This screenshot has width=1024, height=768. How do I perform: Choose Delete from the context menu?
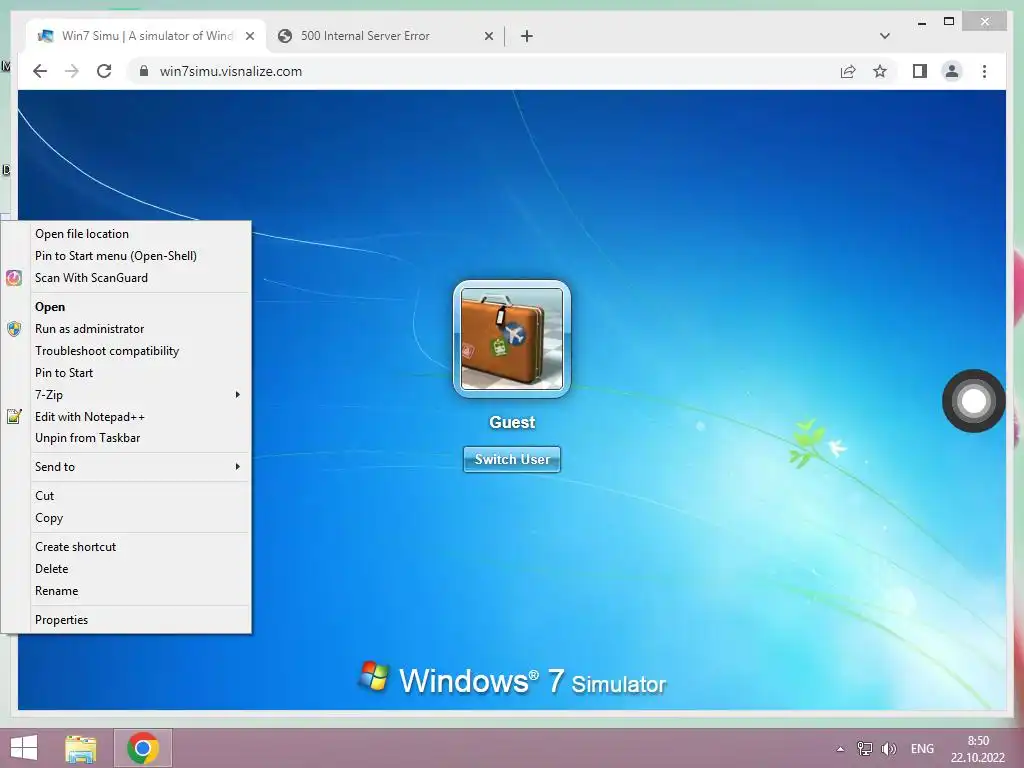click(127, 569)
